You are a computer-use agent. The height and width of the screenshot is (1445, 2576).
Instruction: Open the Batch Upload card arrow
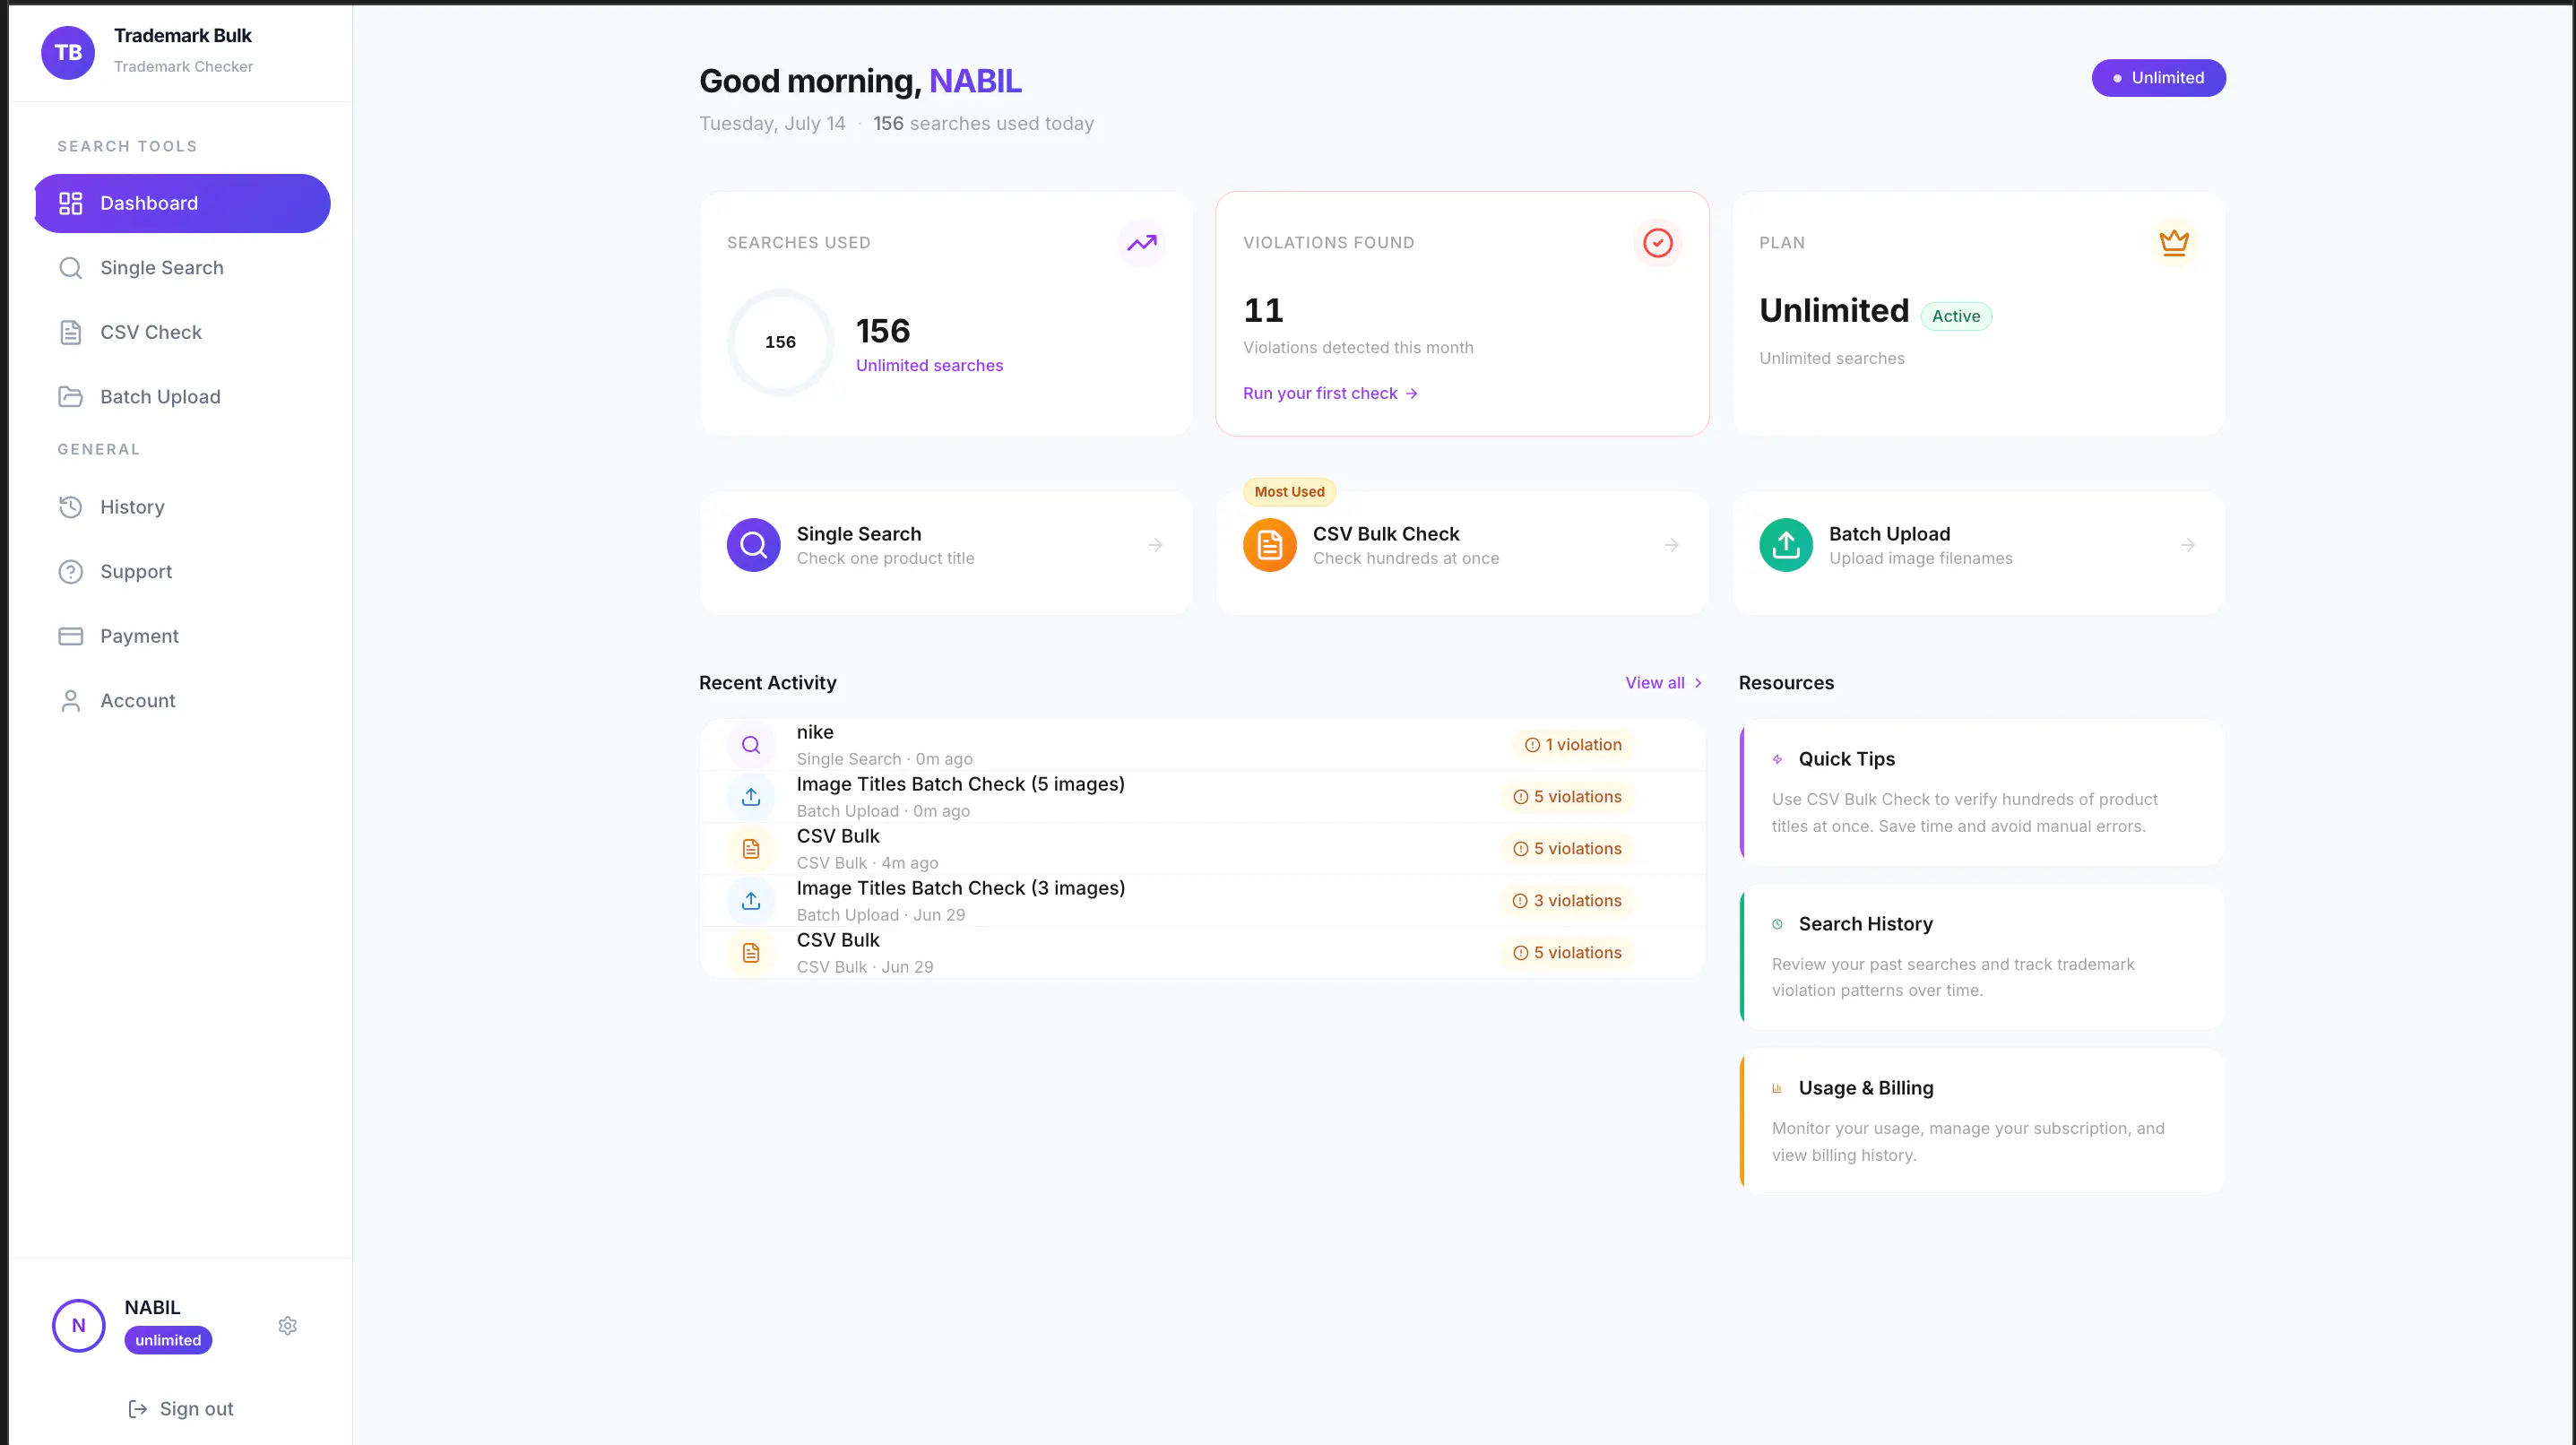pos(2187,545)
